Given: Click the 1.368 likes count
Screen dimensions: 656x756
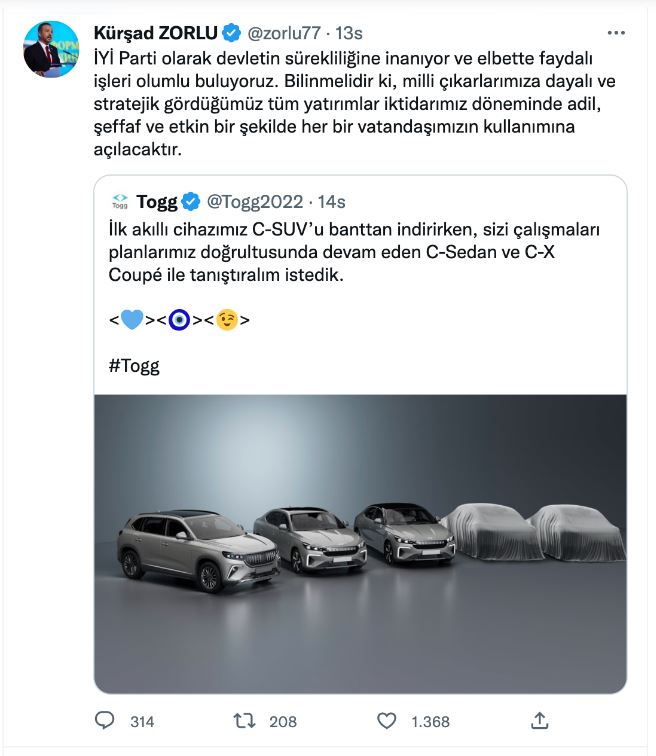Looking at the screenshot, I should coord(430,721).
